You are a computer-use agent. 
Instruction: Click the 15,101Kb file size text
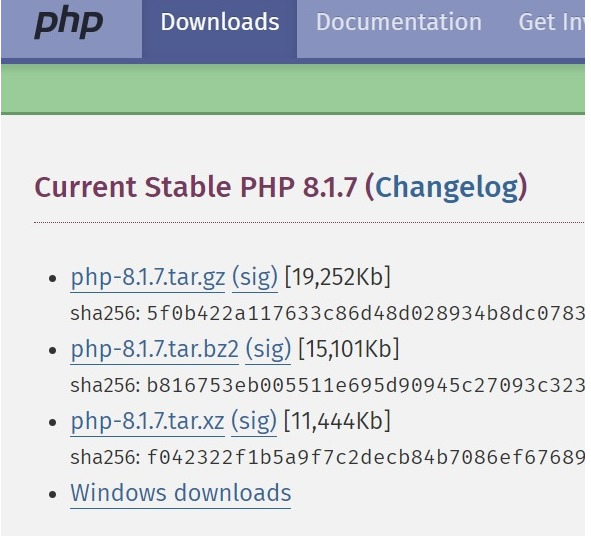[x=348, y=349]
